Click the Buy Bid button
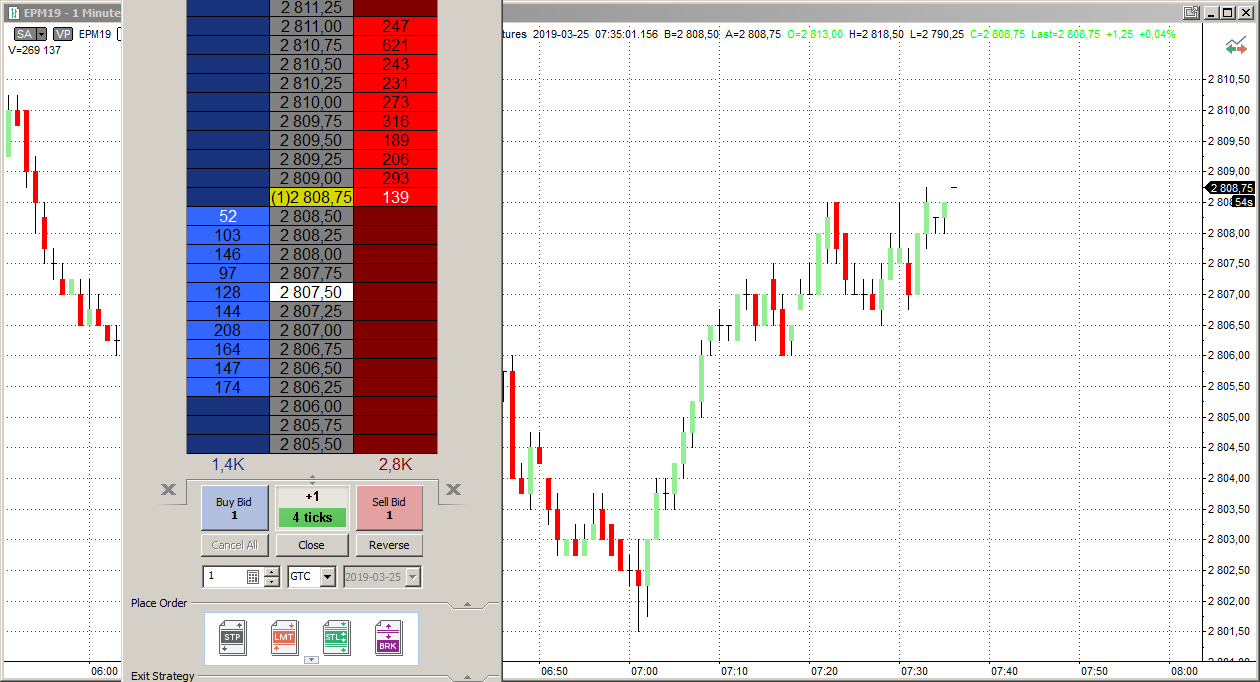This screenshot has height=682, width=1260. point(234,508)
